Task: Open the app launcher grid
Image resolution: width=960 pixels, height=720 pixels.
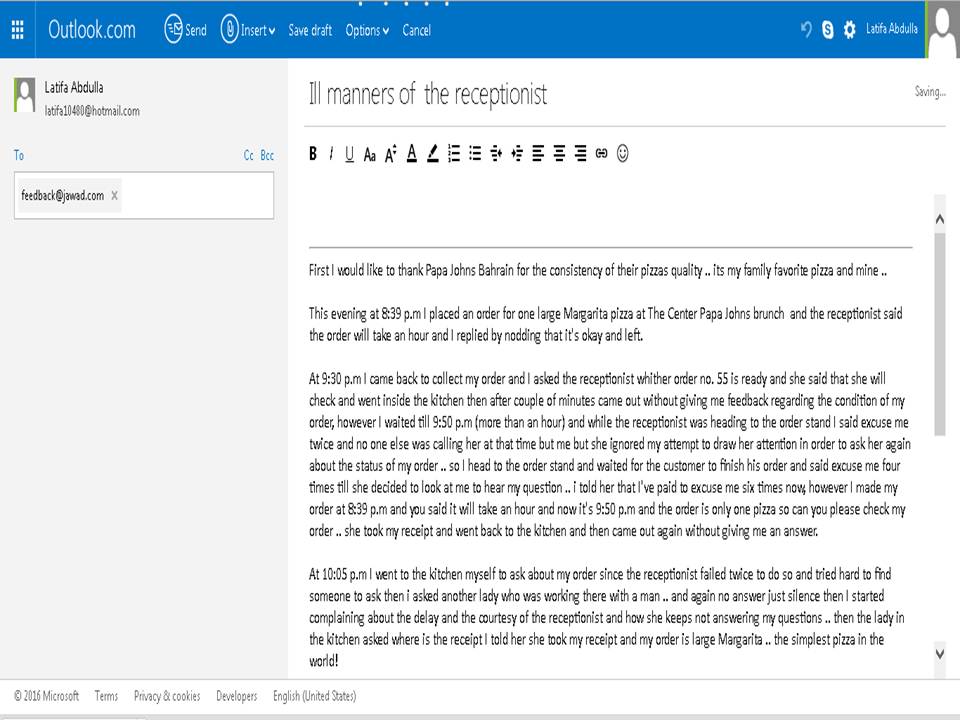Action: click(16, 30)
